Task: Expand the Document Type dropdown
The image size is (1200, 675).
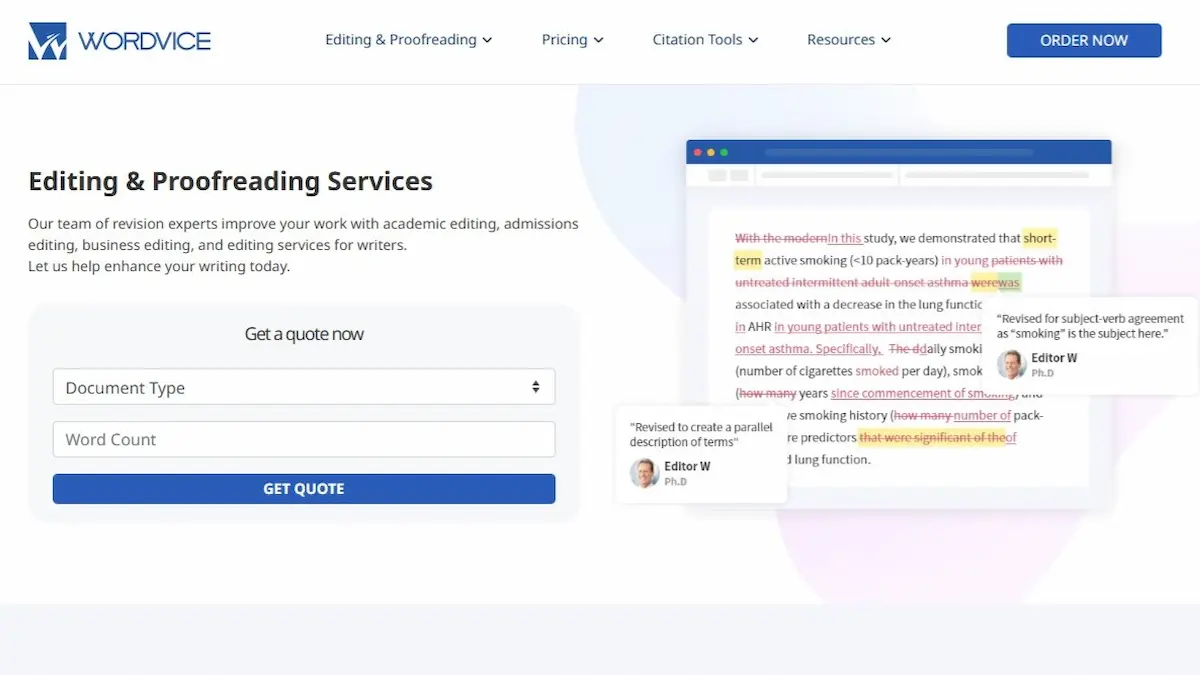Action: click(304, 387)
